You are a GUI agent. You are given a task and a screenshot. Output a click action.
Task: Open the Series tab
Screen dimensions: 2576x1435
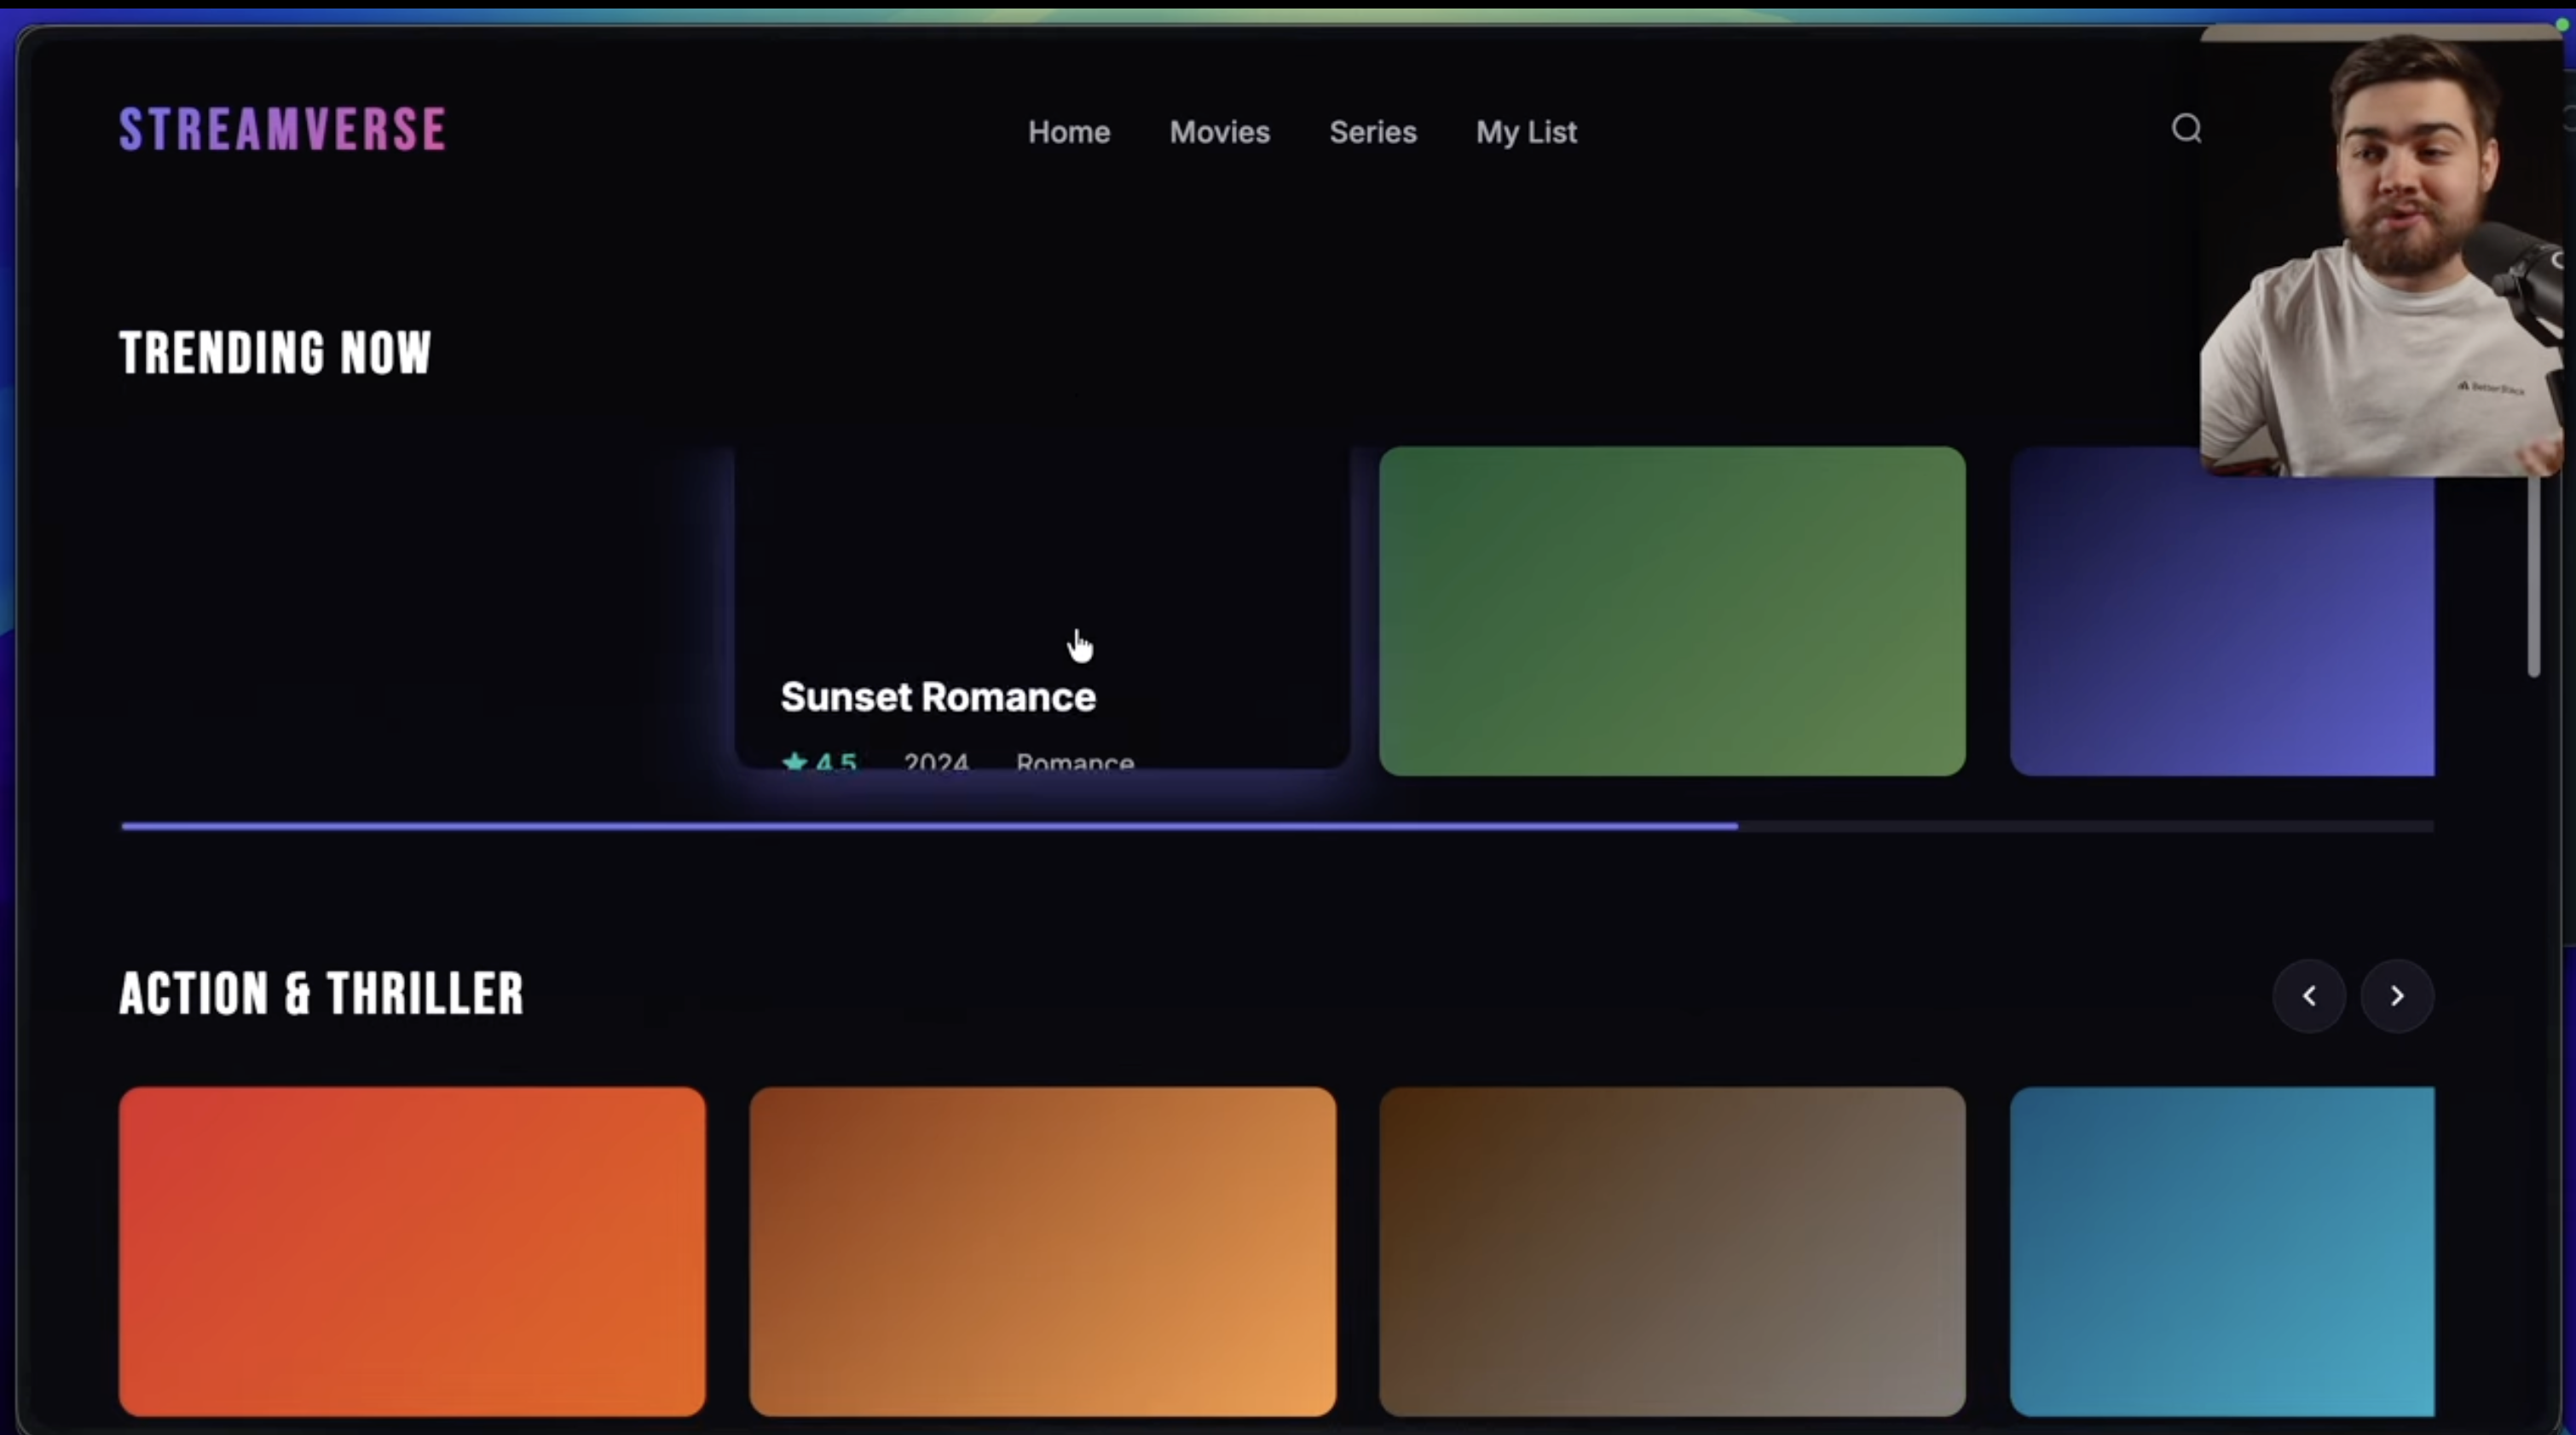[x=1373, y=132]
